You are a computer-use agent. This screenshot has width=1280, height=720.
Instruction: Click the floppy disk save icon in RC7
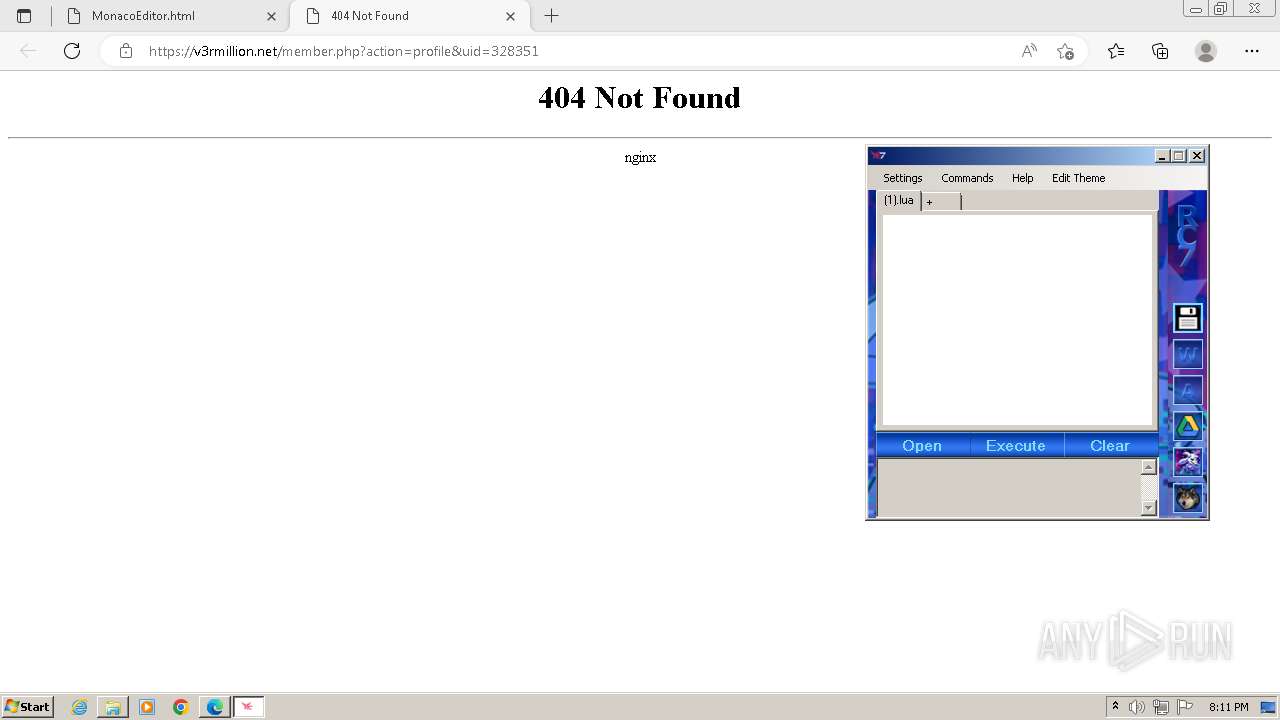click(1187, 318)
